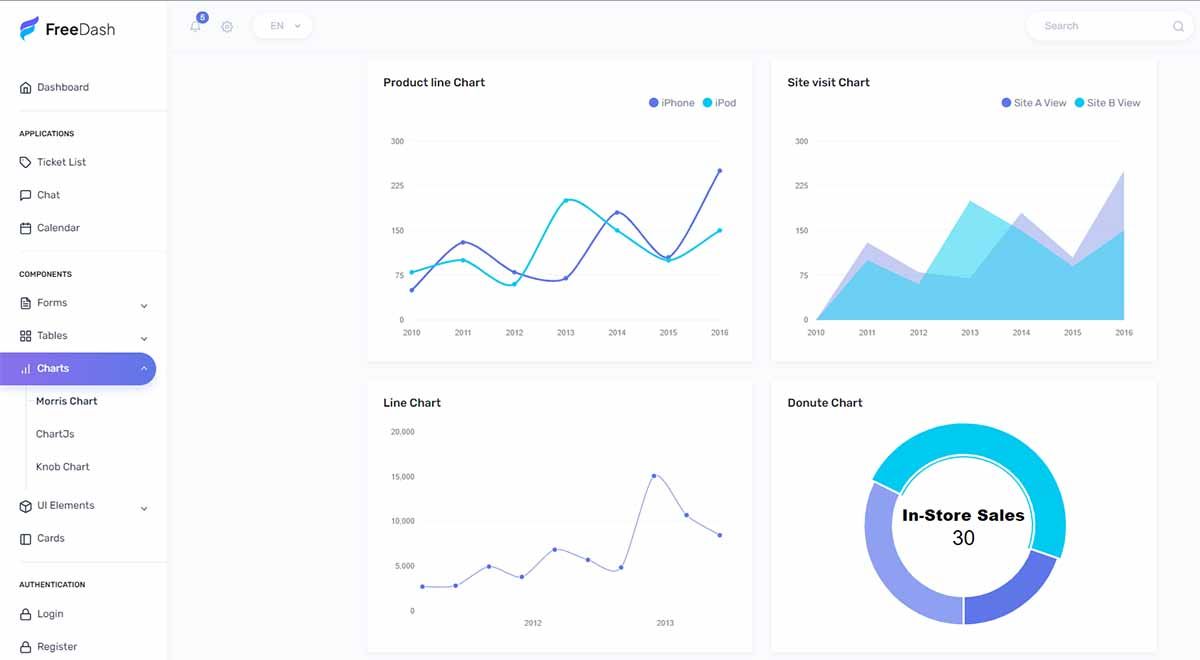
Task: Select Morris Chart from the Charts submenu
Action: (66, 401)
